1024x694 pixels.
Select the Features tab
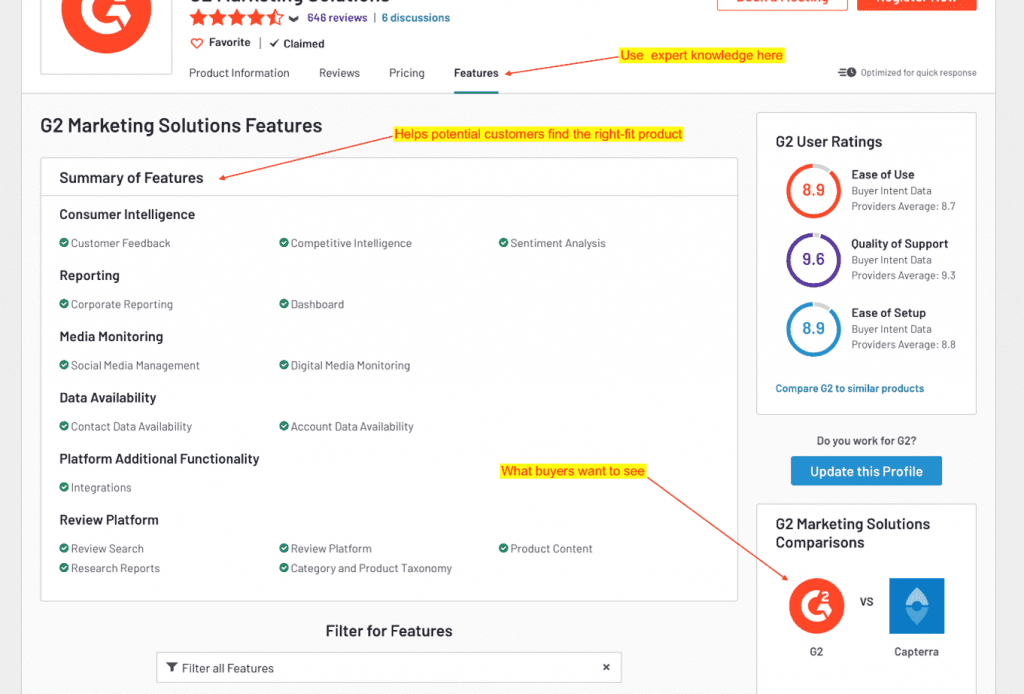pyautogui.click(x=476, y=73)
